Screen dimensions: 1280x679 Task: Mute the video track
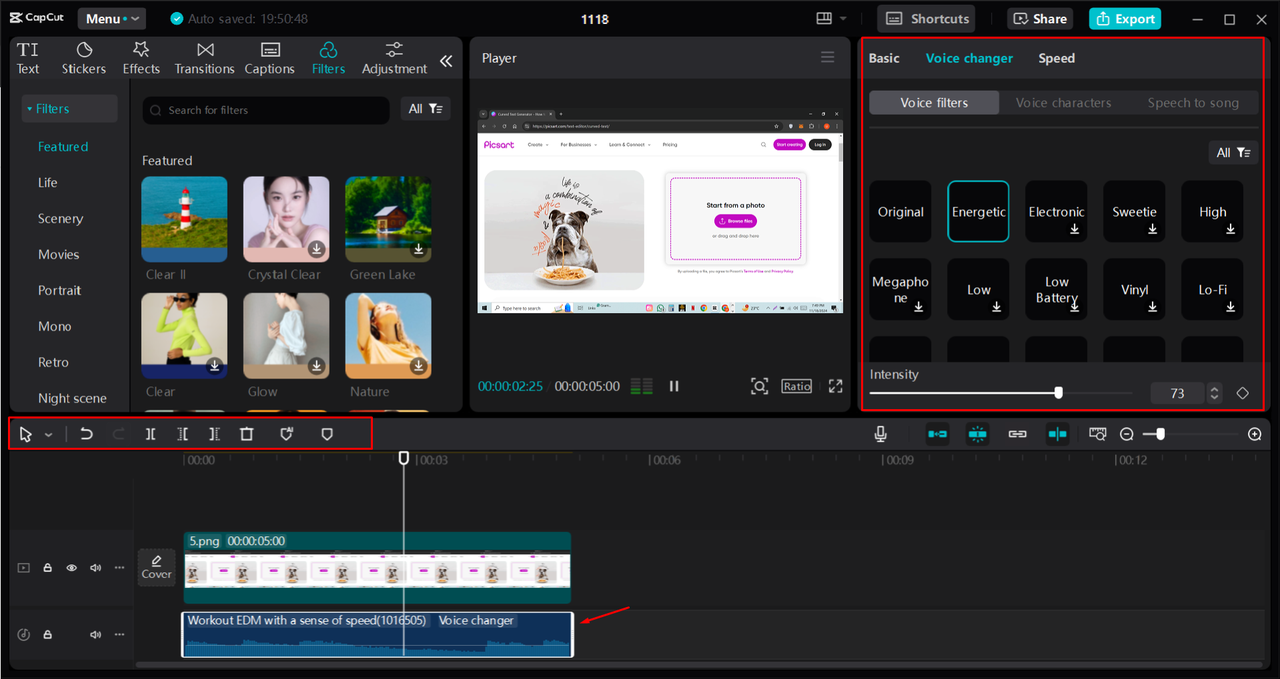tap(95, 567)
